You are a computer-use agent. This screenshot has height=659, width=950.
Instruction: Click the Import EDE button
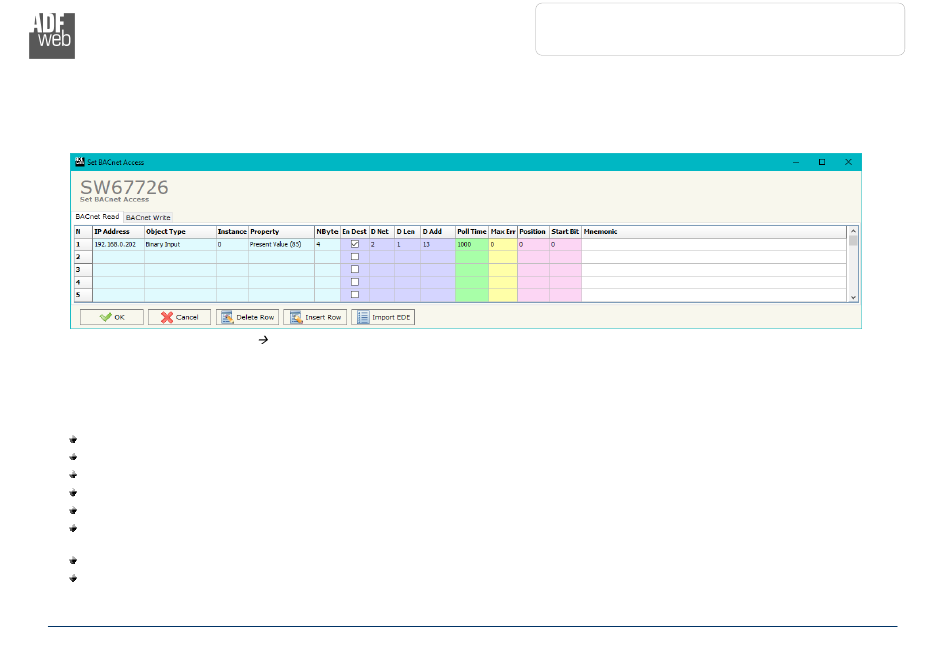pos(383,317)
